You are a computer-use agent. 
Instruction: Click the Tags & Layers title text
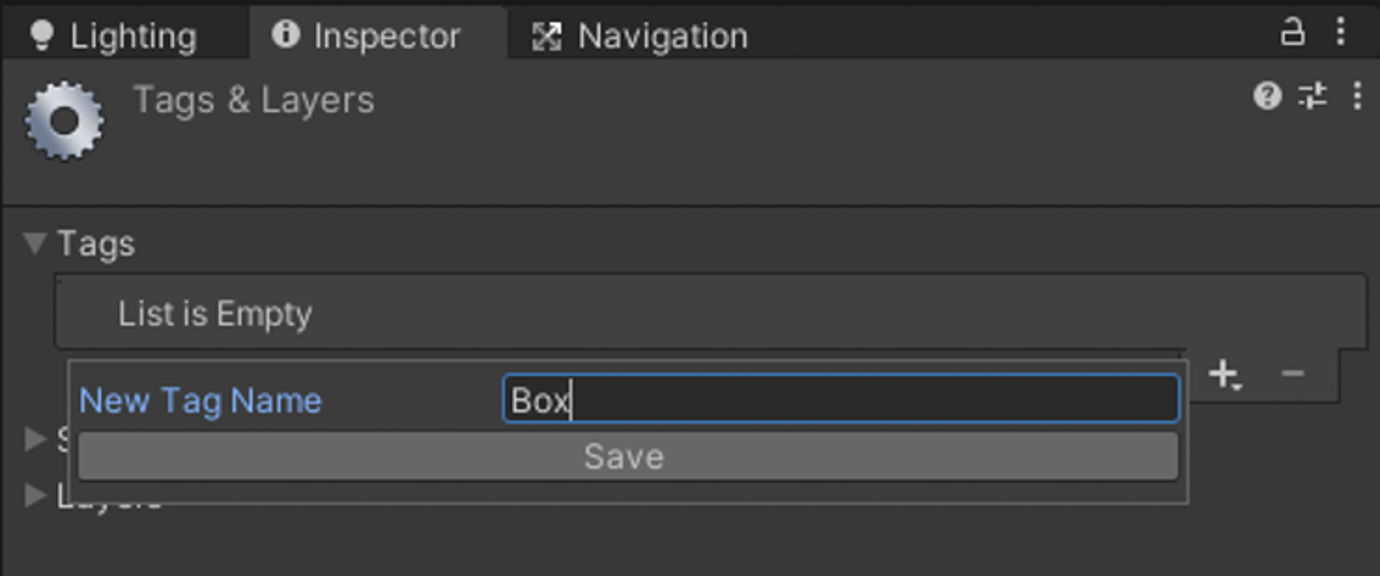click(x=254, y=100)
